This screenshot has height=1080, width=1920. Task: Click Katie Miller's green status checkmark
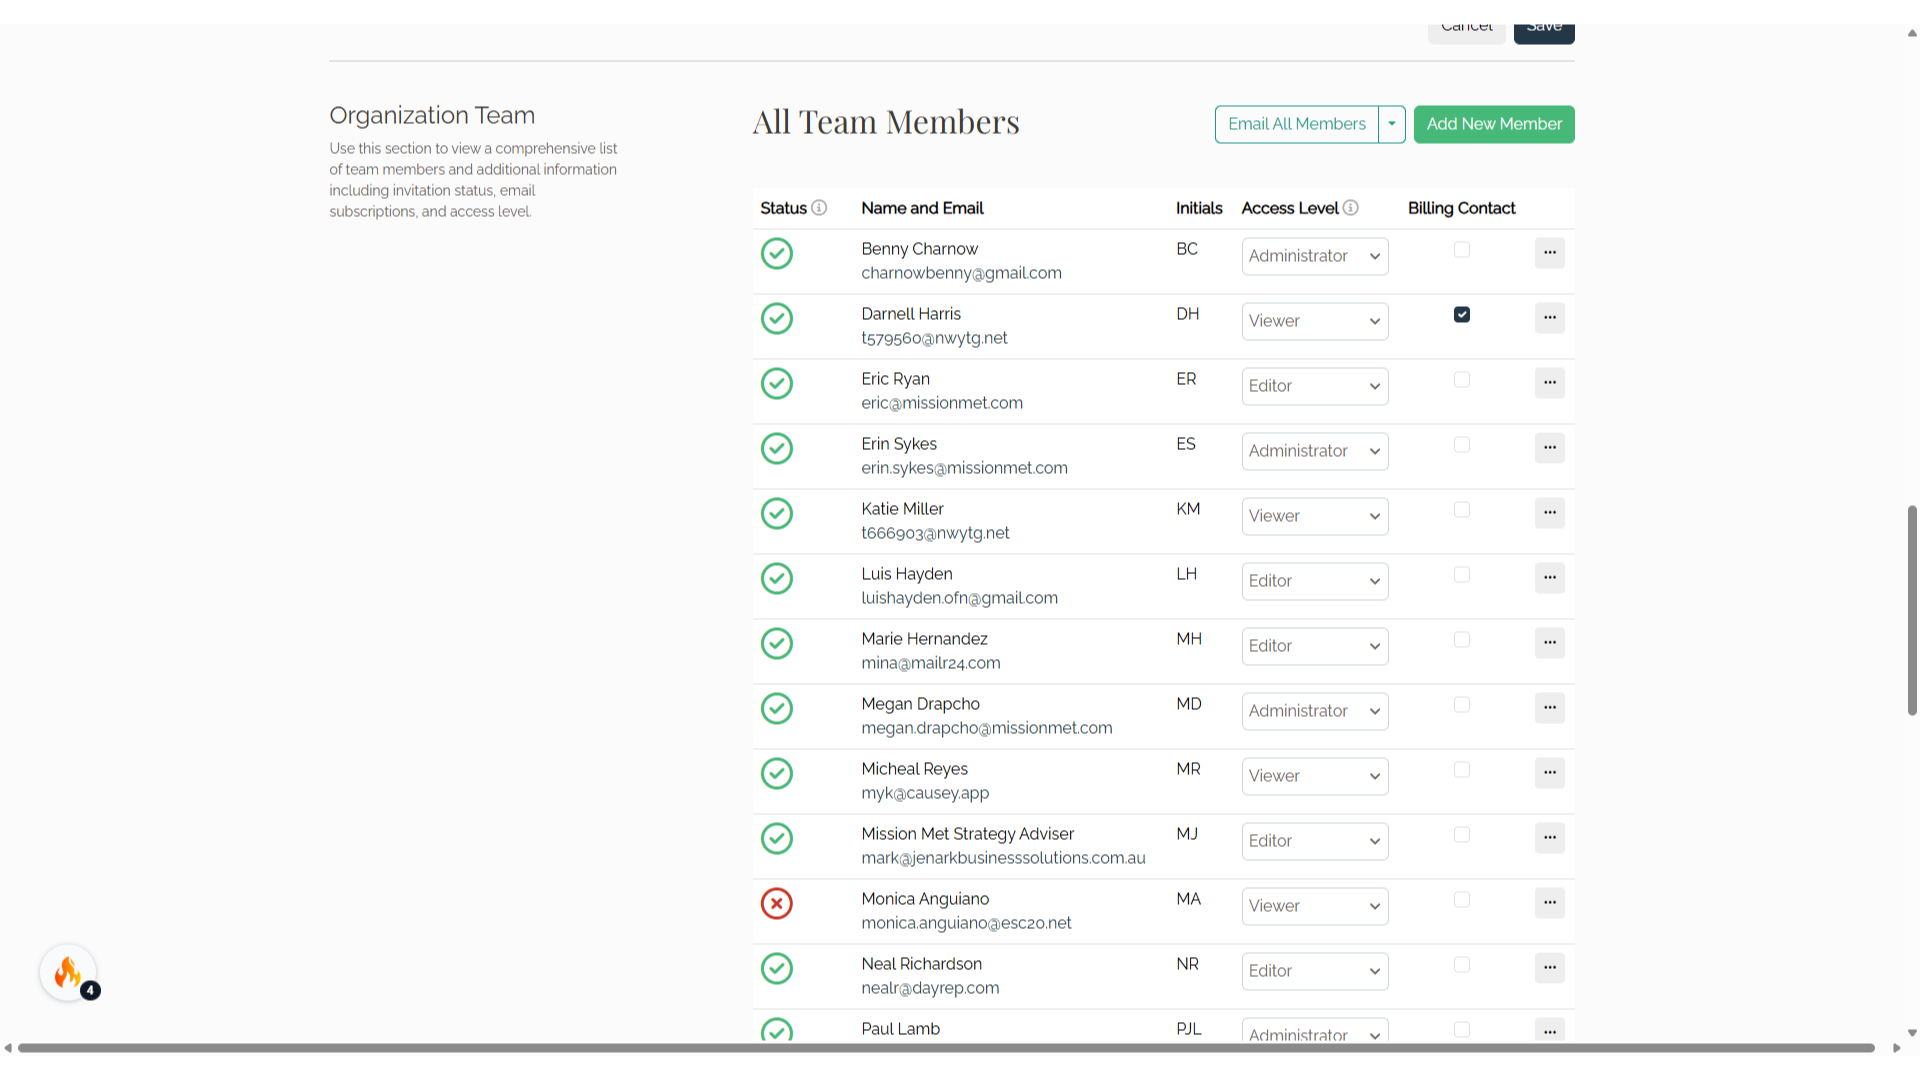(777, 514)
